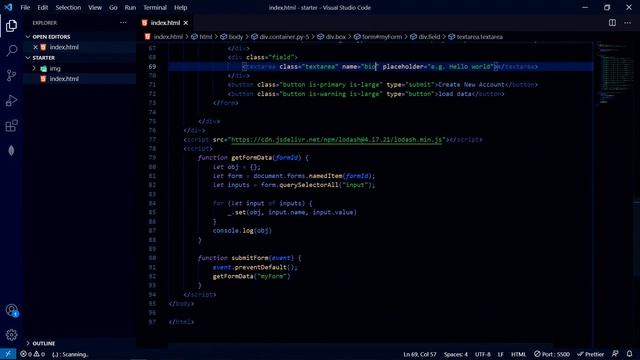Screen dimensions: 640x360
Task: Open the lodash CDN link on line 77
Action: [337, 140]
